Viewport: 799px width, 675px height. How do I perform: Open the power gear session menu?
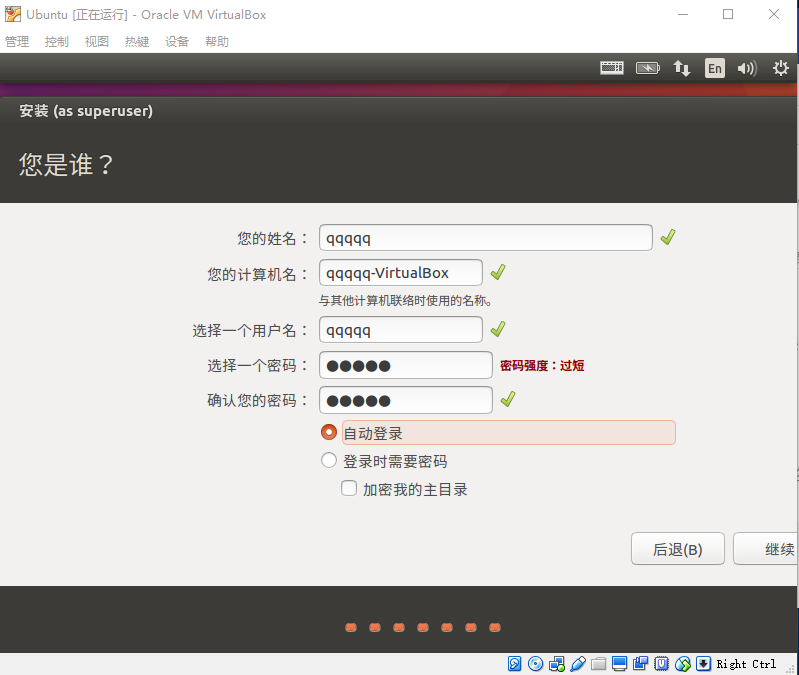(780, 68)
